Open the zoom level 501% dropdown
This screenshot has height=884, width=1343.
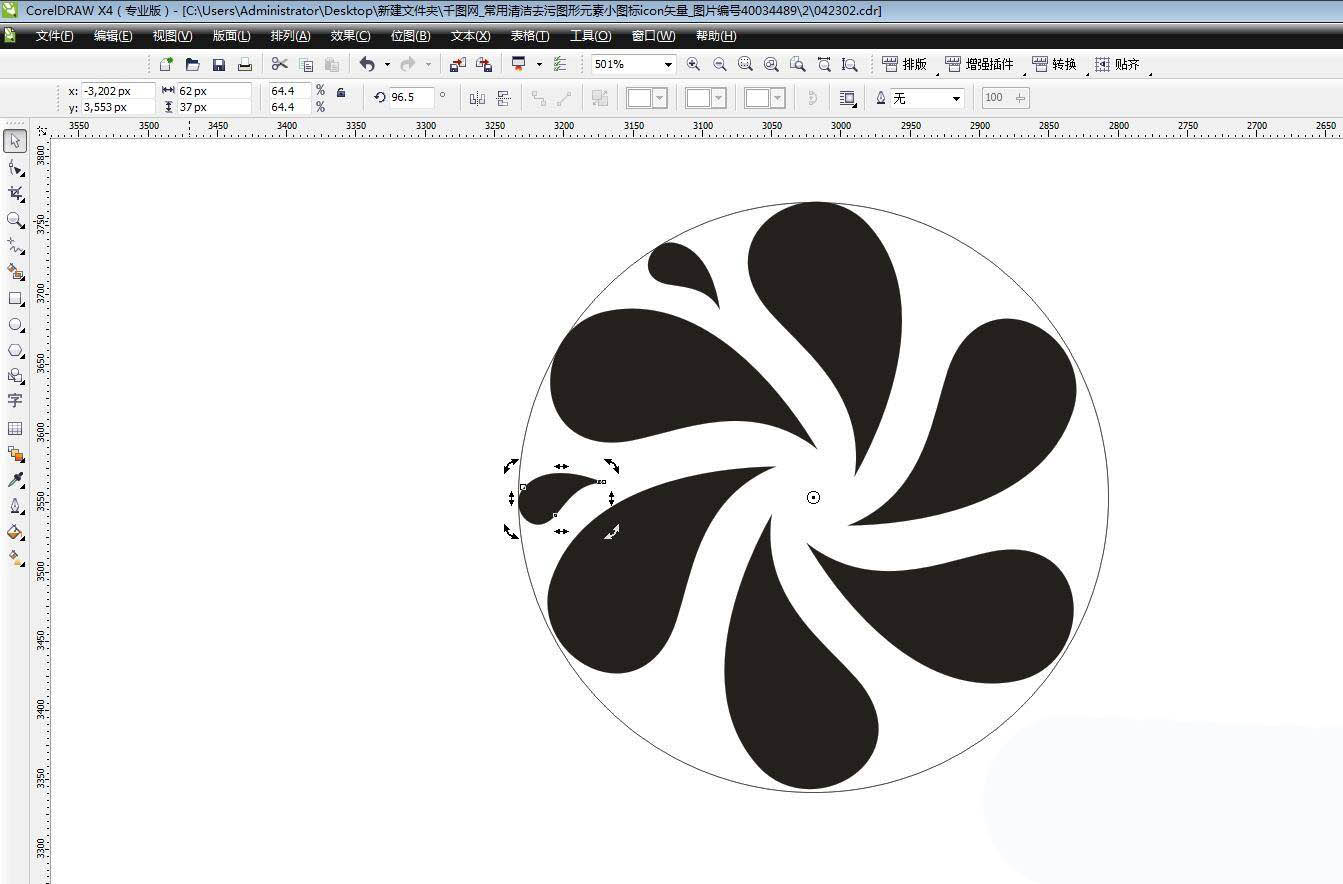tap(668, 64)
